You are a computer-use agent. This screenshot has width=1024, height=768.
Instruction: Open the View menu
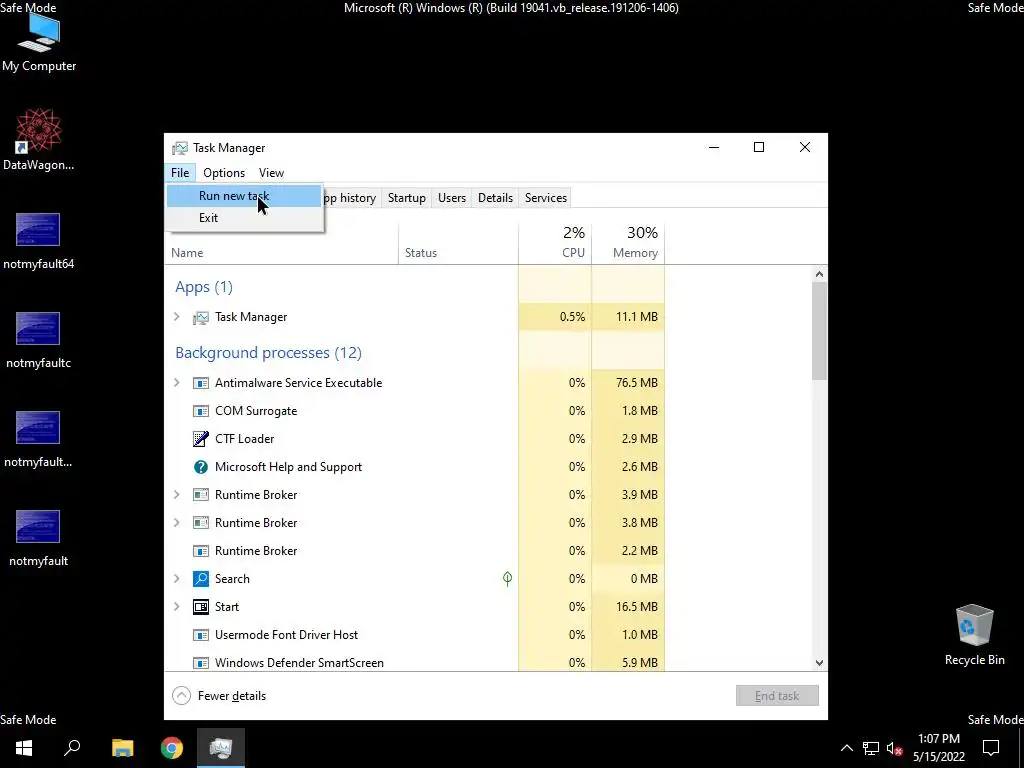(271, 173)
